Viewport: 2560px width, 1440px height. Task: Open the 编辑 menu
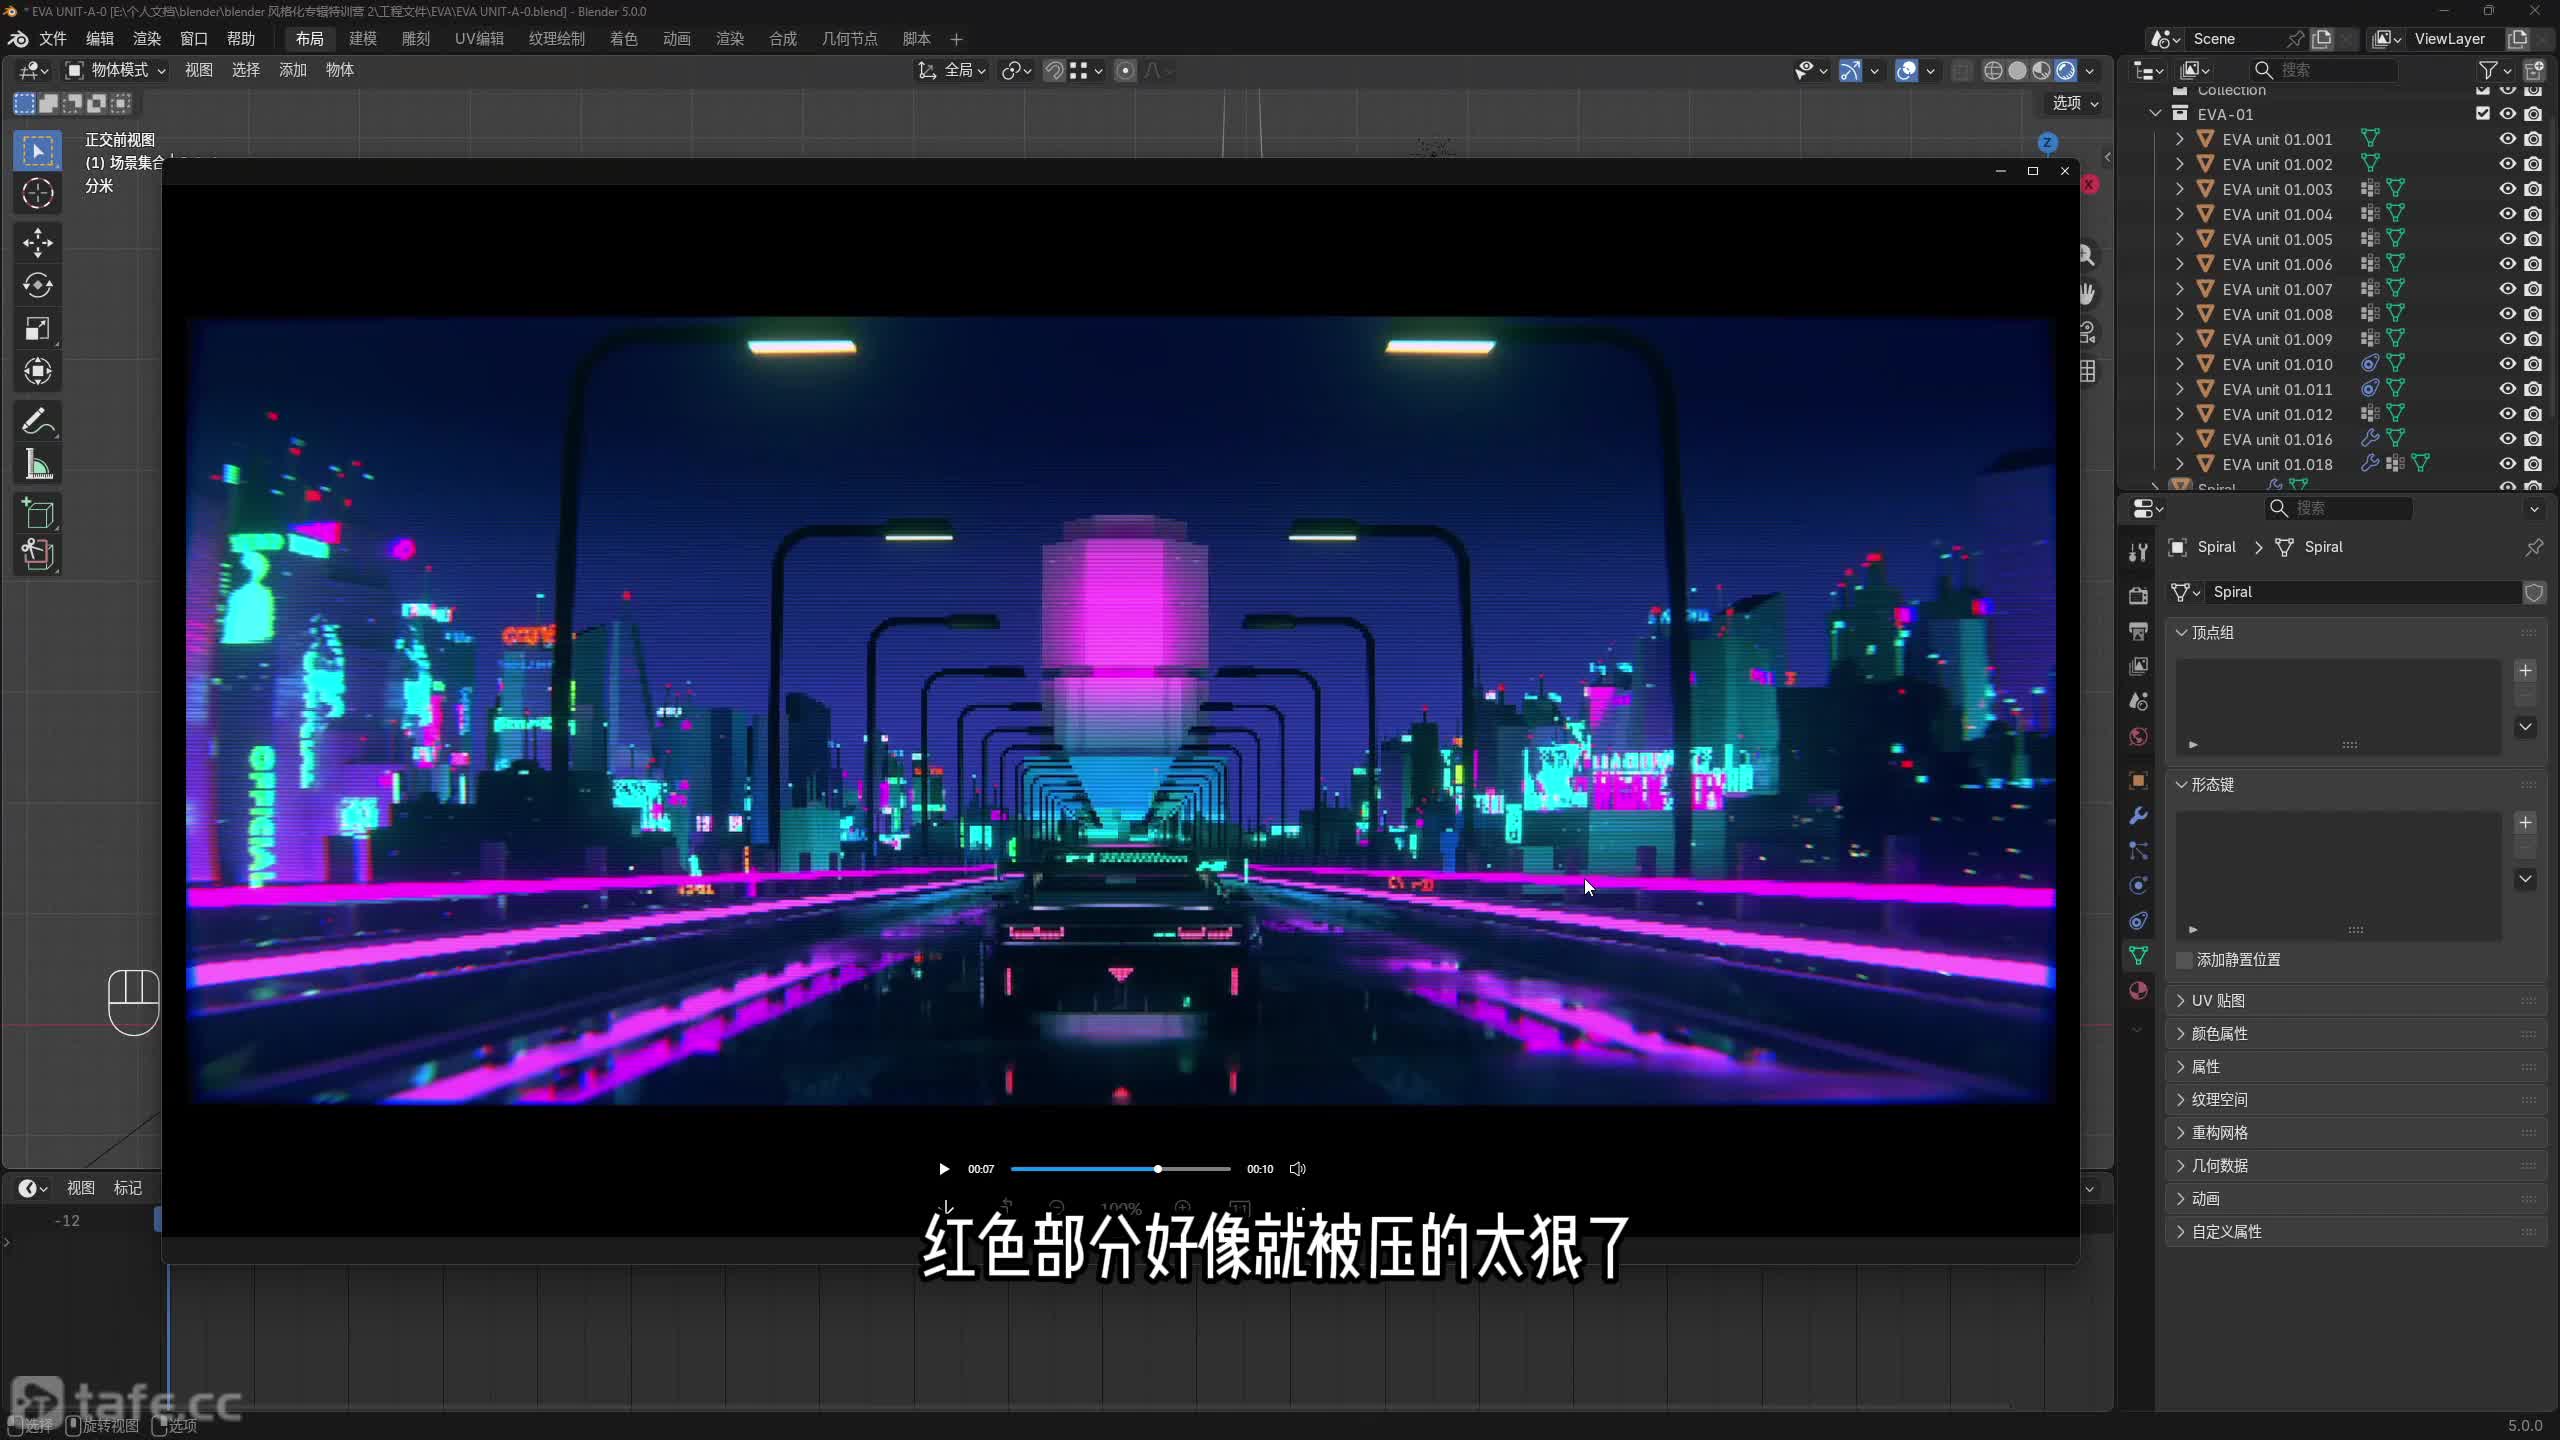[x=99, y=39]
